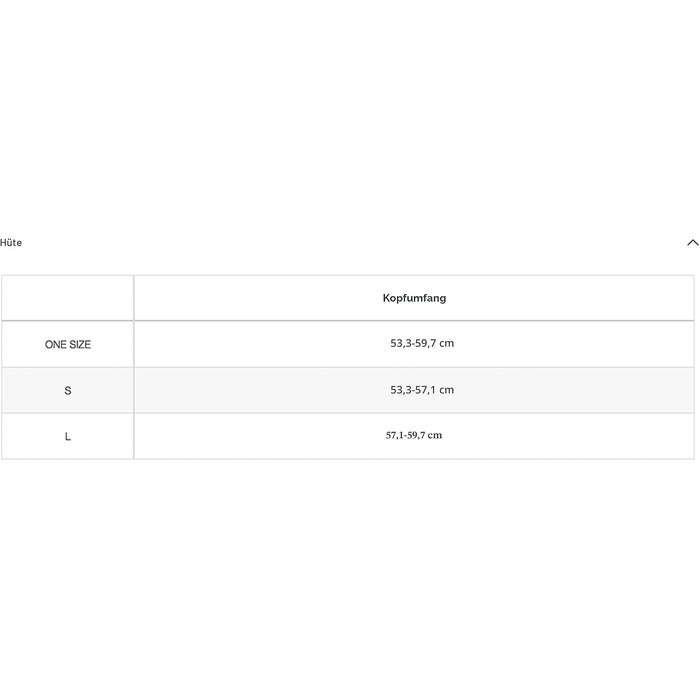This screenshot has height=700, width=700.
Task: Click the 53,3-59,7 cm measurement
Action: point(422,343)
